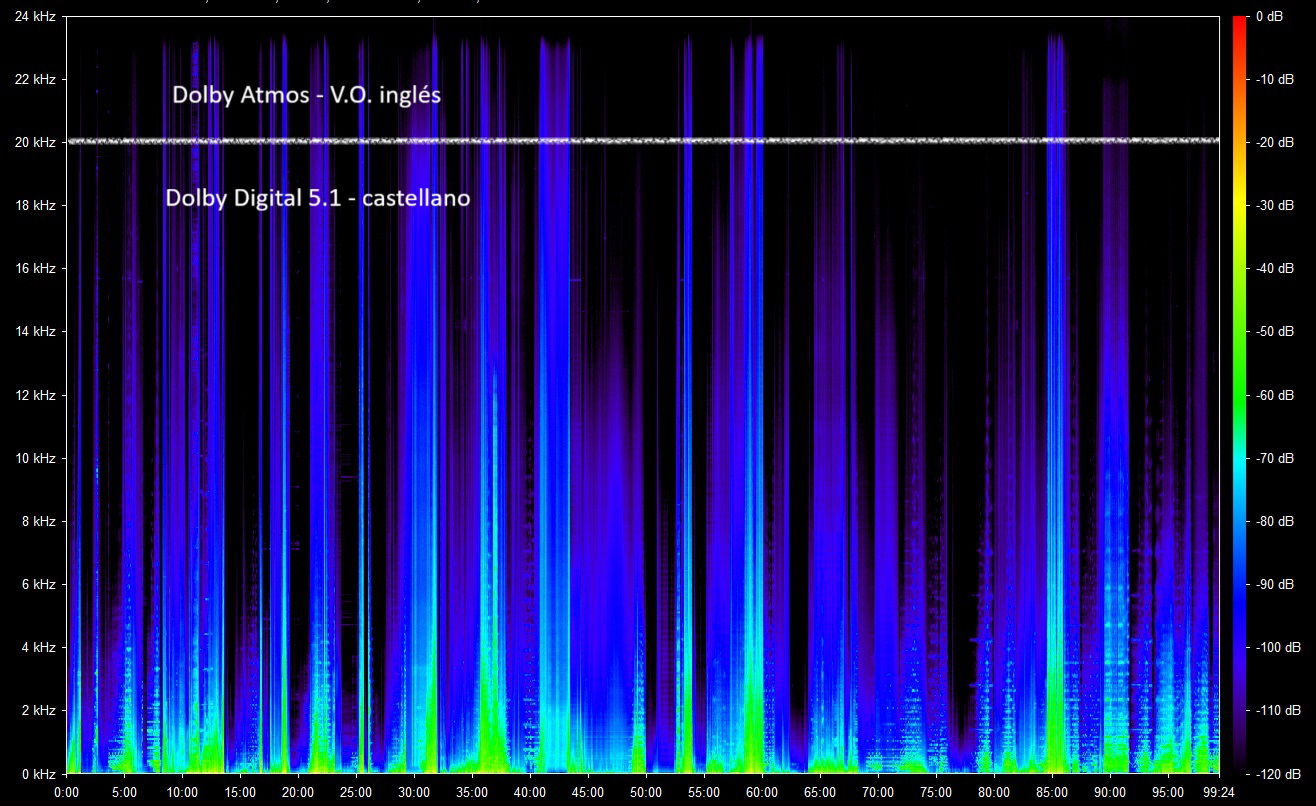Pick the -80 dB level label
This screenshot has height=806, width=1316.
[x=1275, y=521]
